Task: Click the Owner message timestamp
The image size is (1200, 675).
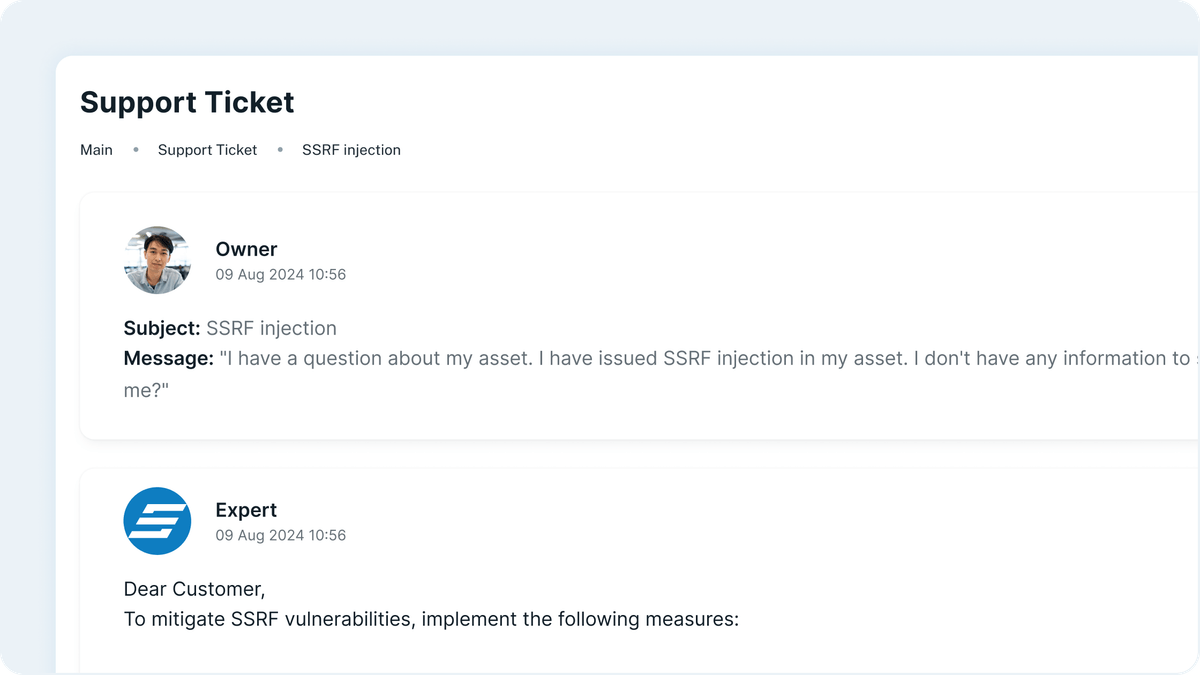Action: (x=281, y=274)
